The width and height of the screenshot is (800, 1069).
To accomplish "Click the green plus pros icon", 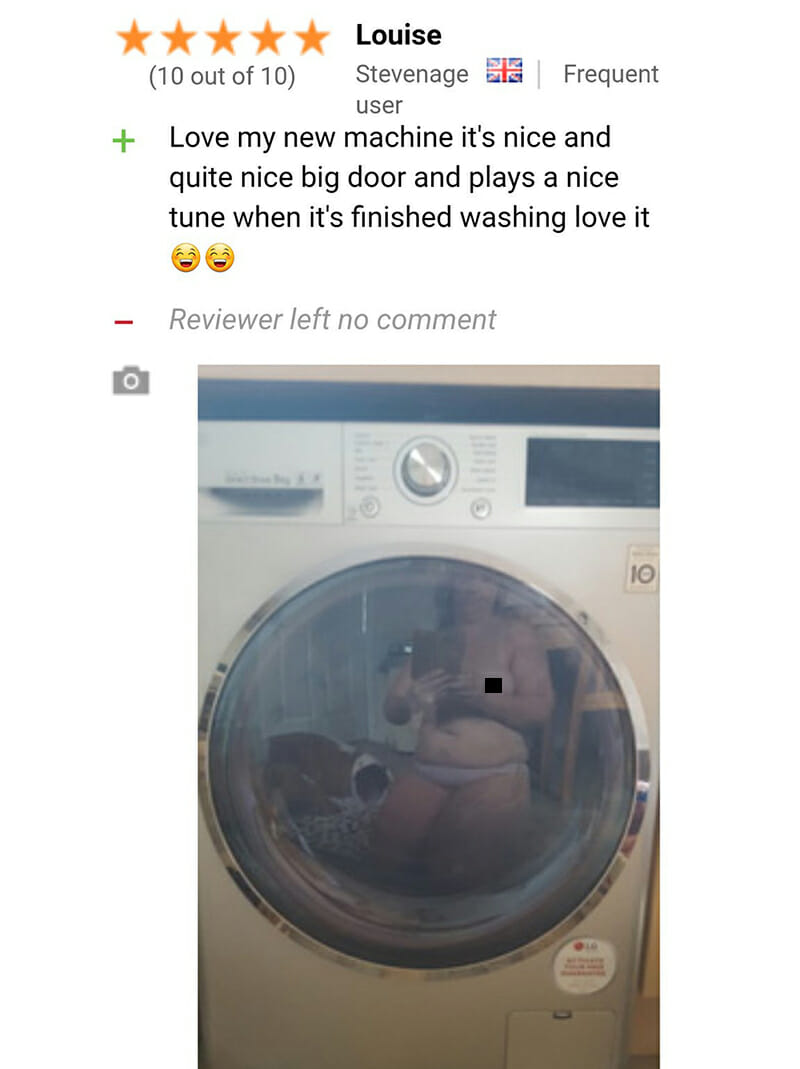I will click(x=123, y=141).
